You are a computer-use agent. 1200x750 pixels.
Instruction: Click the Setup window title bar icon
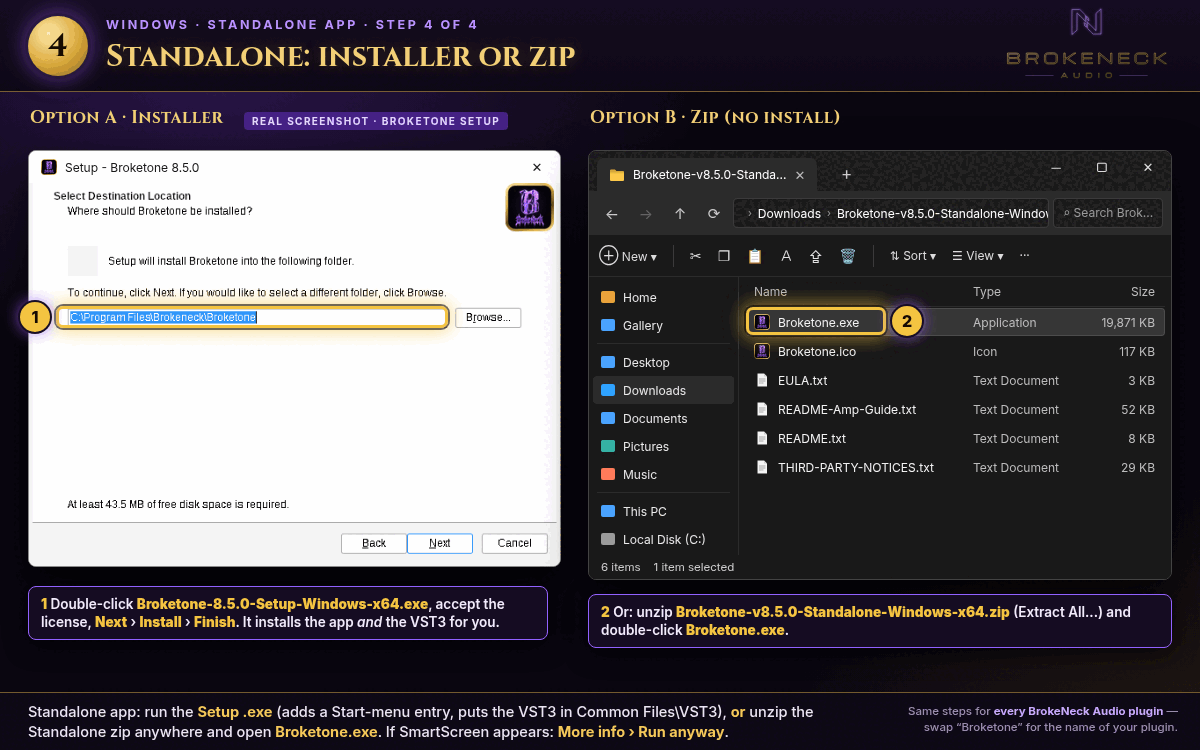(x=48, y=167)
